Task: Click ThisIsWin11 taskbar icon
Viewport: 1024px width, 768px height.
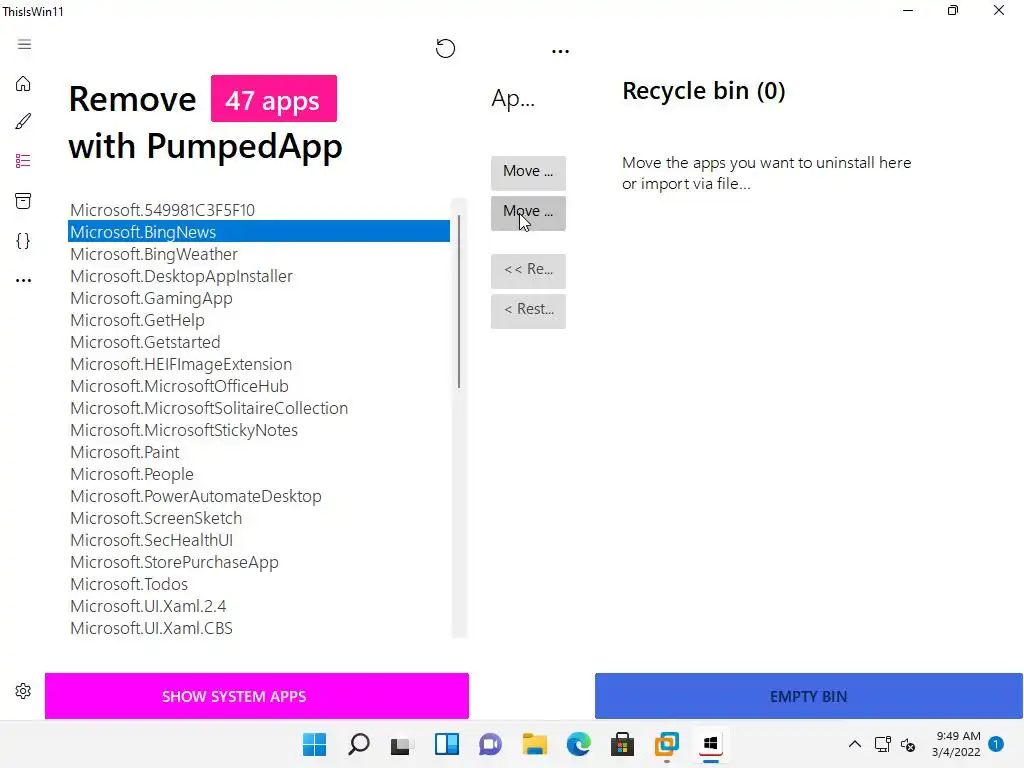Action: coord(711,744)
